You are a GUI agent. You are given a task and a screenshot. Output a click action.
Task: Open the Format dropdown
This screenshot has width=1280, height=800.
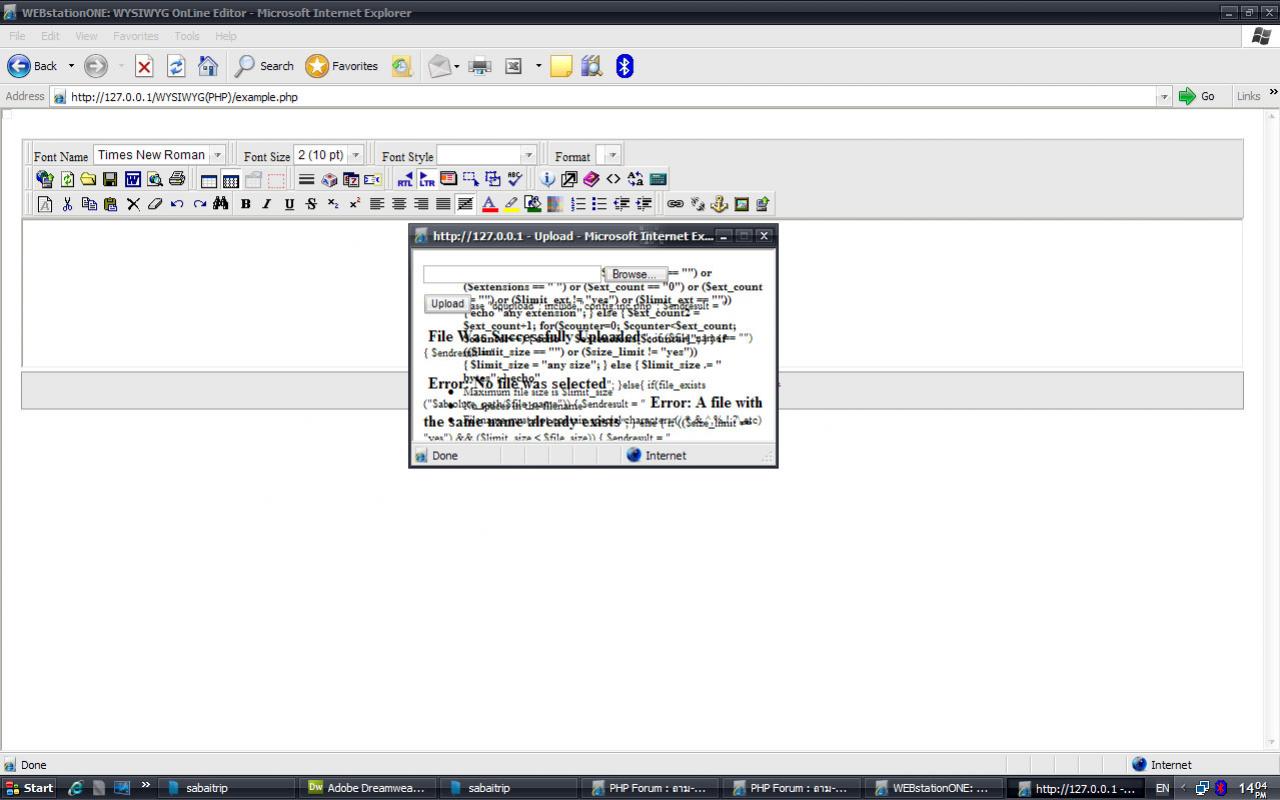coord(613,155)
